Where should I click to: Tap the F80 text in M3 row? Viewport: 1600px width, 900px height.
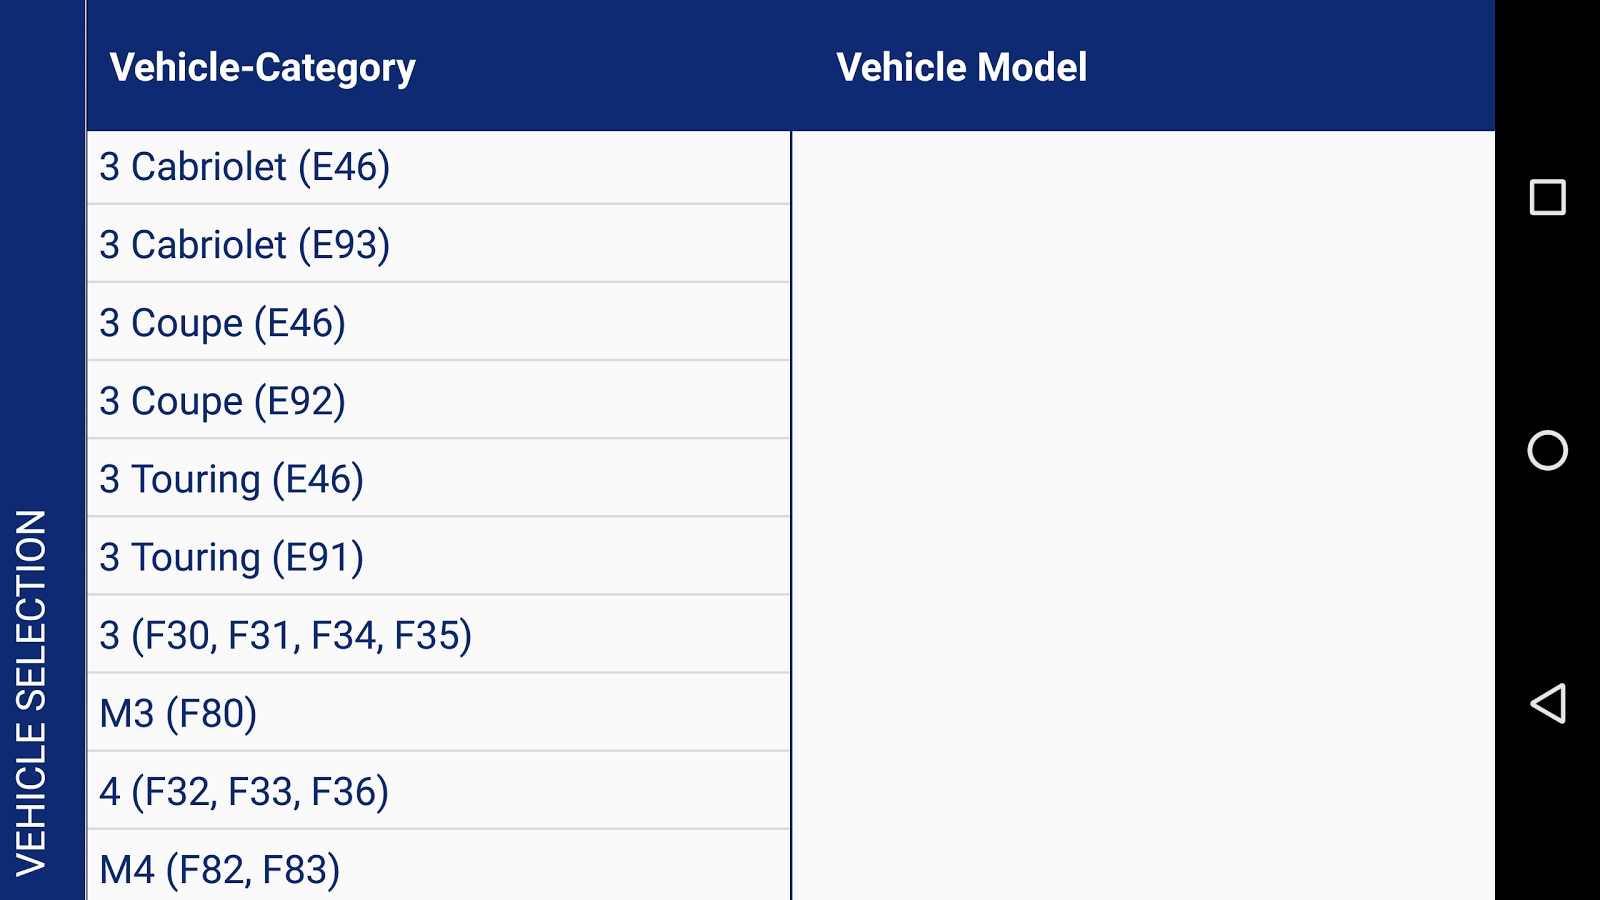coord(211,713)
